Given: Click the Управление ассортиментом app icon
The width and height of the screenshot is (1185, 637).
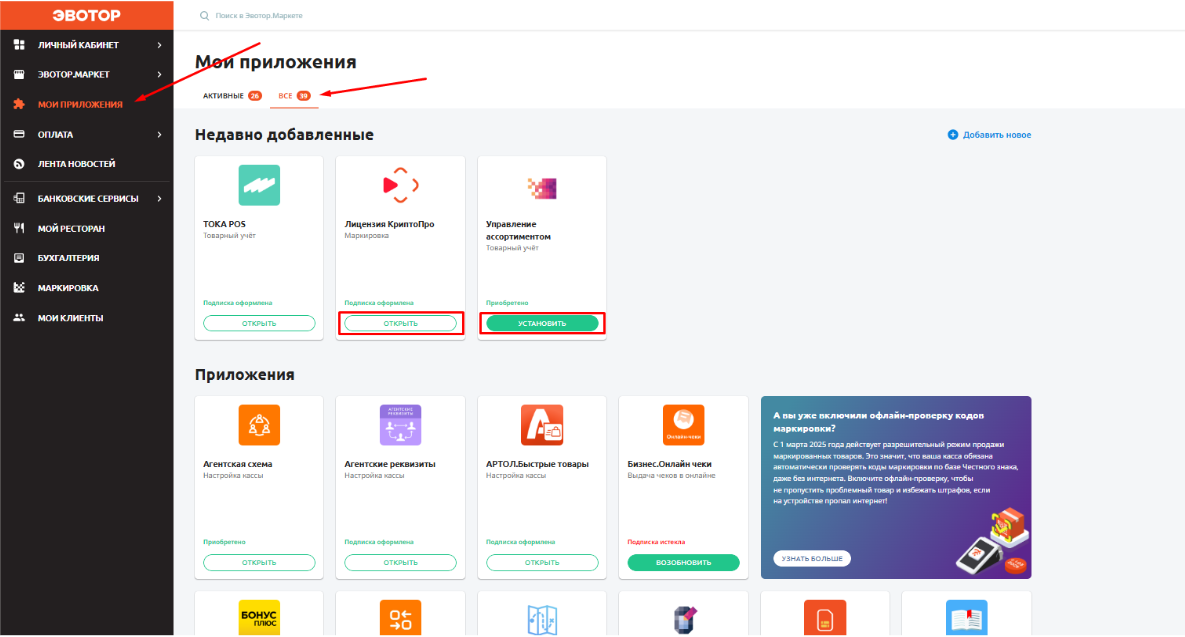Looking at the screenshot, I should [x=542, y=187].
